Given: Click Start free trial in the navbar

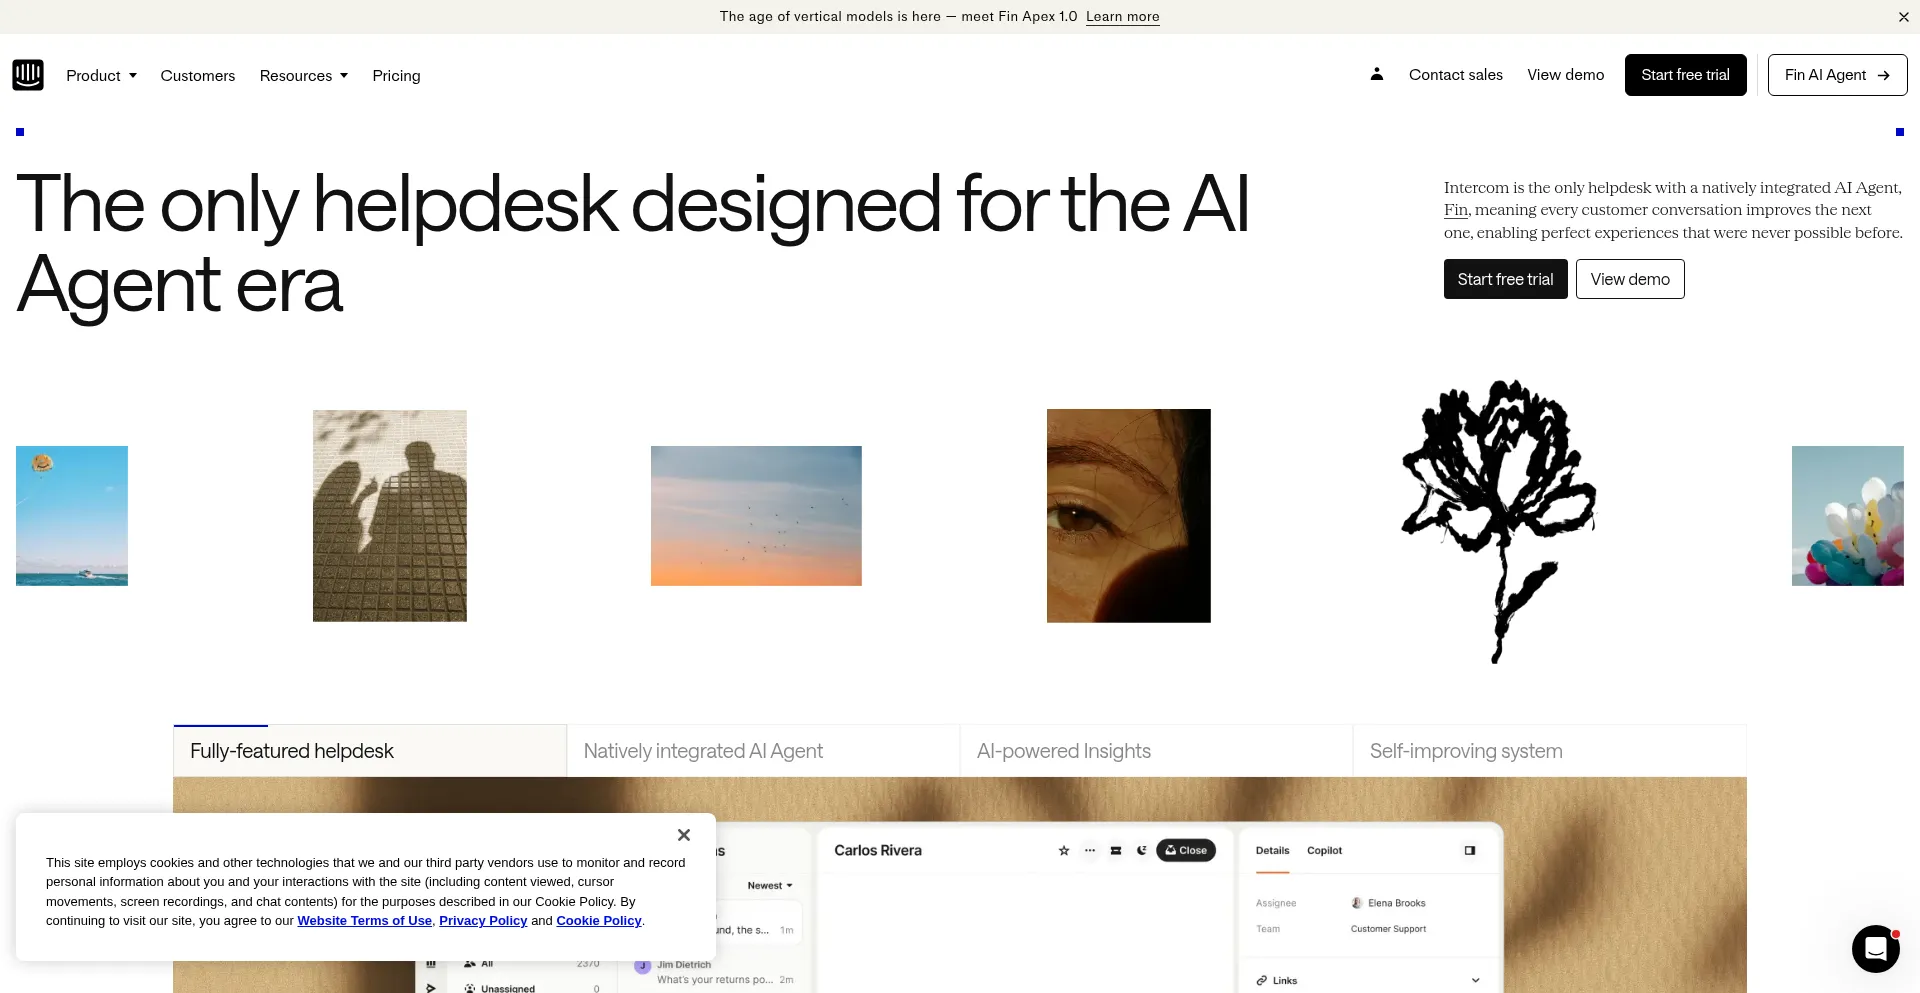Looking at the screenshot, I should tap(1686, 75).
